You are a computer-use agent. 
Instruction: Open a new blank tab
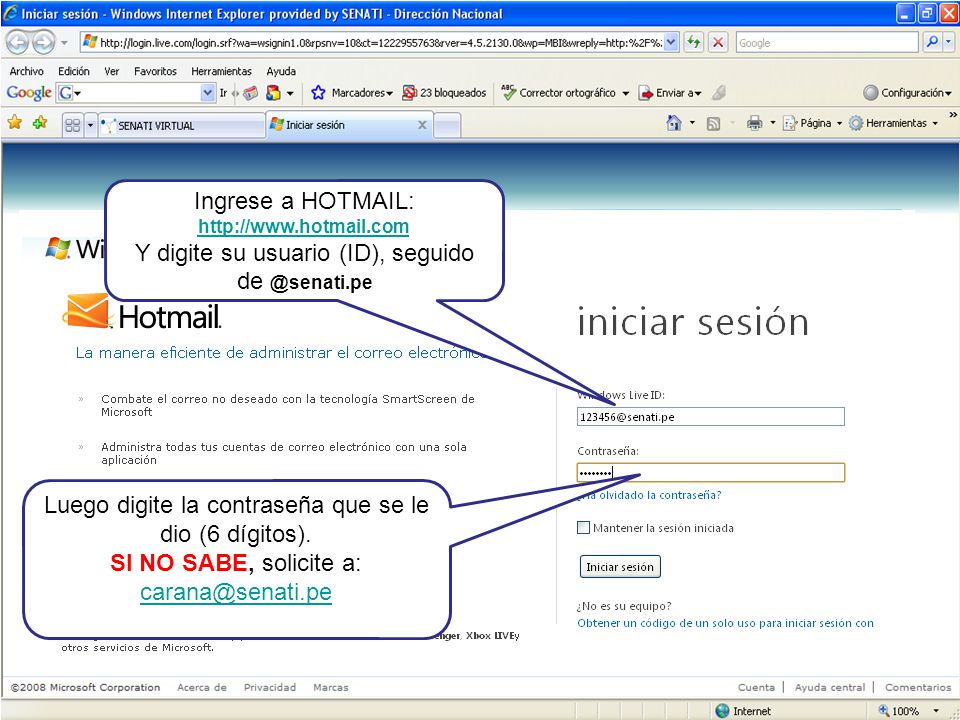(447, 126)
